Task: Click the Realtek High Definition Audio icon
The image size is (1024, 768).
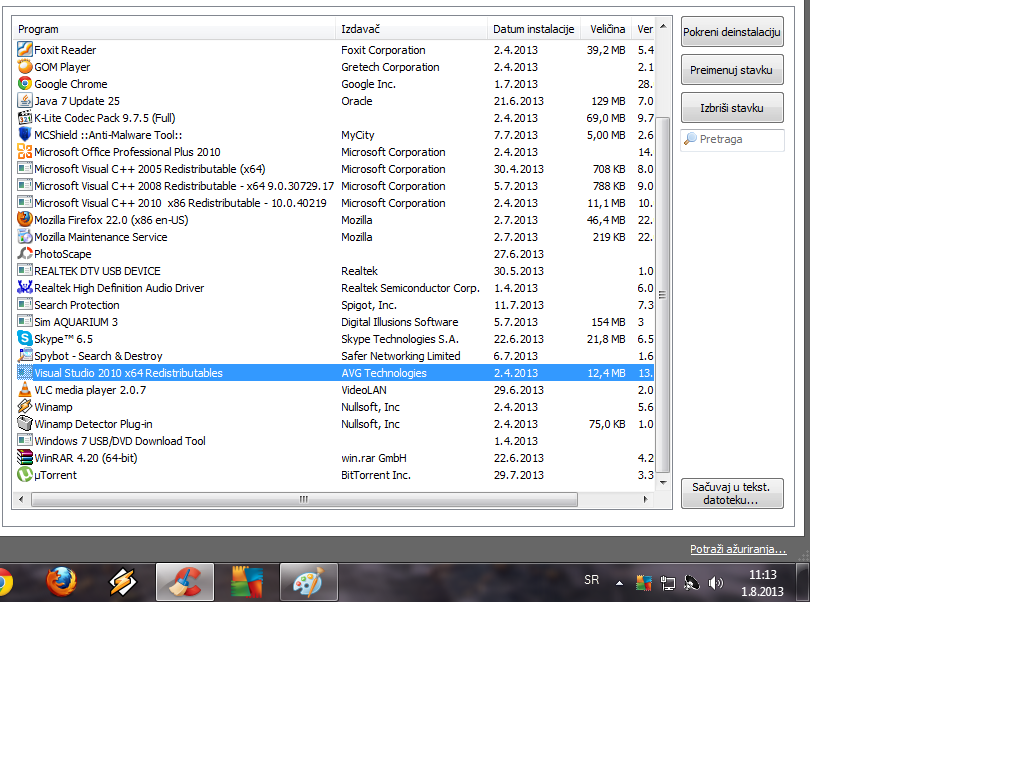Action: tap(25, 287)
